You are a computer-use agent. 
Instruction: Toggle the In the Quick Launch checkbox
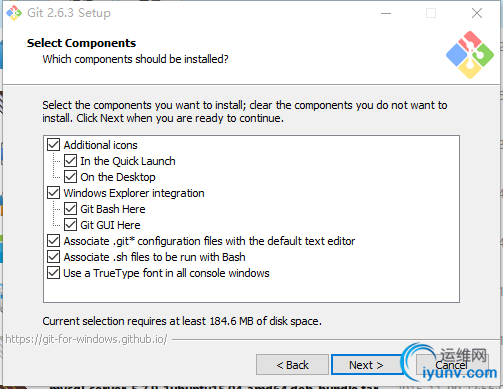coord(70,161)
